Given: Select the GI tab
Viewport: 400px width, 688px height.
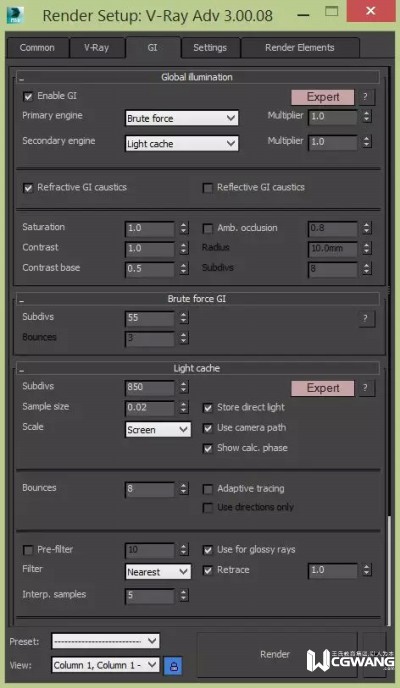Looking at the screenshot, I should click(152, 47).
